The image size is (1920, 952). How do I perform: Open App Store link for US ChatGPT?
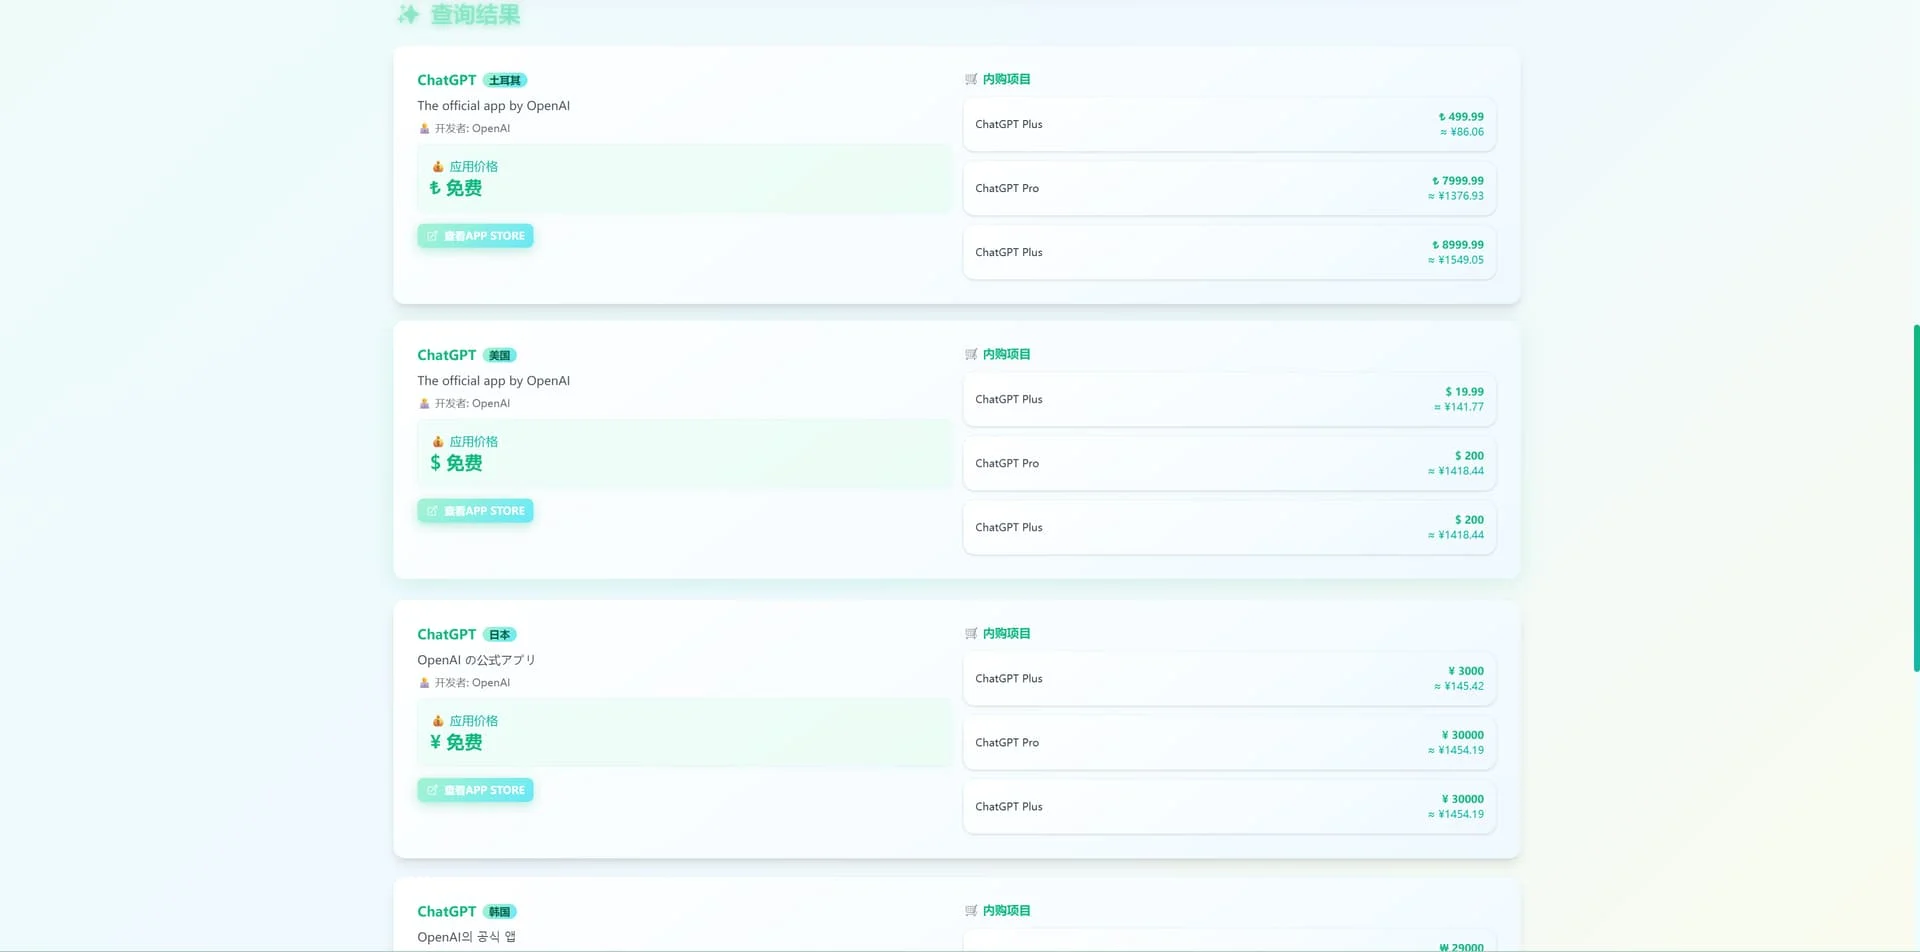click(475, 511)
